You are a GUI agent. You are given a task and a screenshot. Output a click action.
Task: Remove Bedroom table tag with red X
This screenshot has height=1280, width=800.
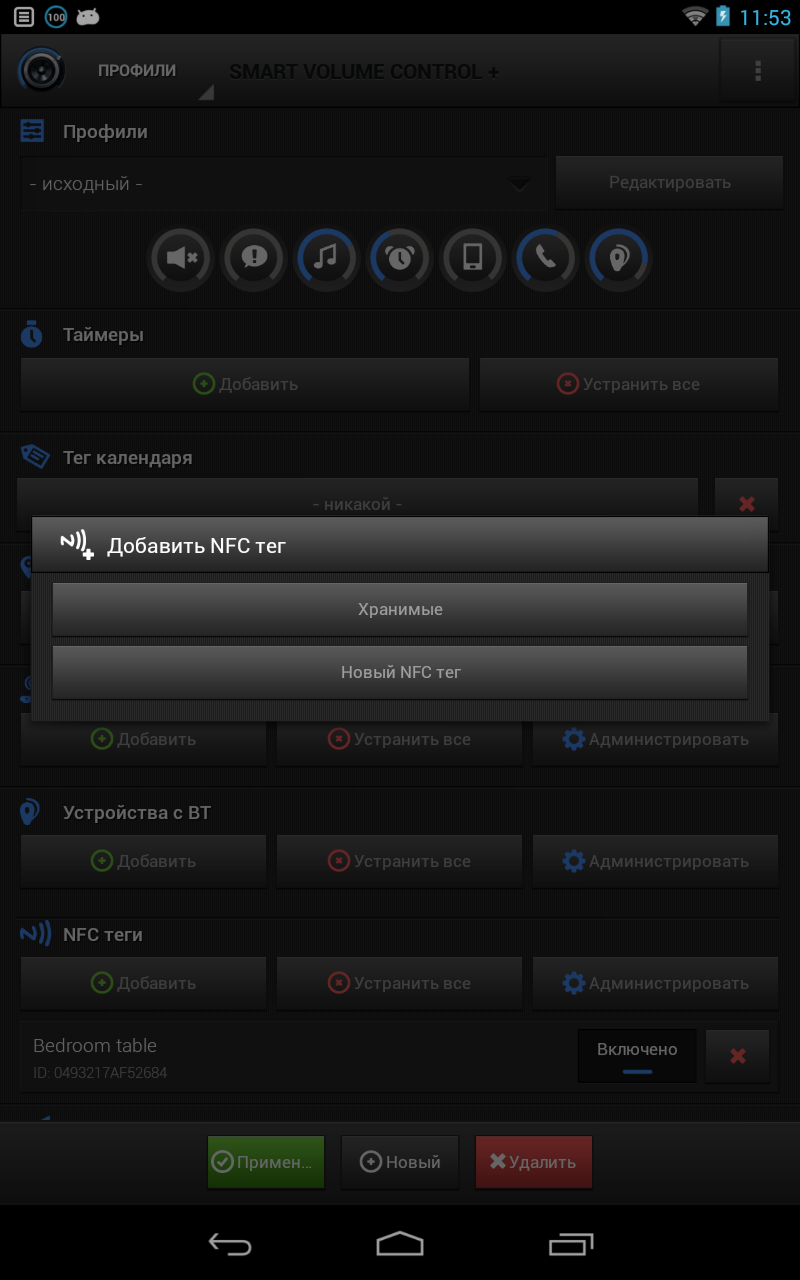[738, 1056]
